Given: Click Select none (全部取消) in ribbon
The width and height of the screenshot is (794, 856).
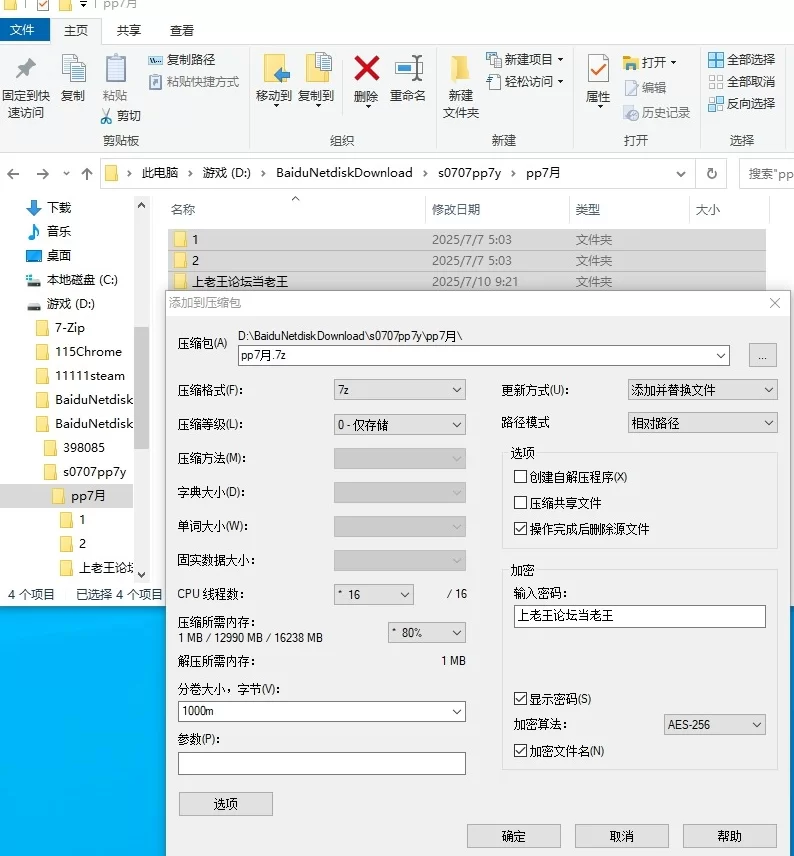Looking at the screenshot, I should 742,82.
